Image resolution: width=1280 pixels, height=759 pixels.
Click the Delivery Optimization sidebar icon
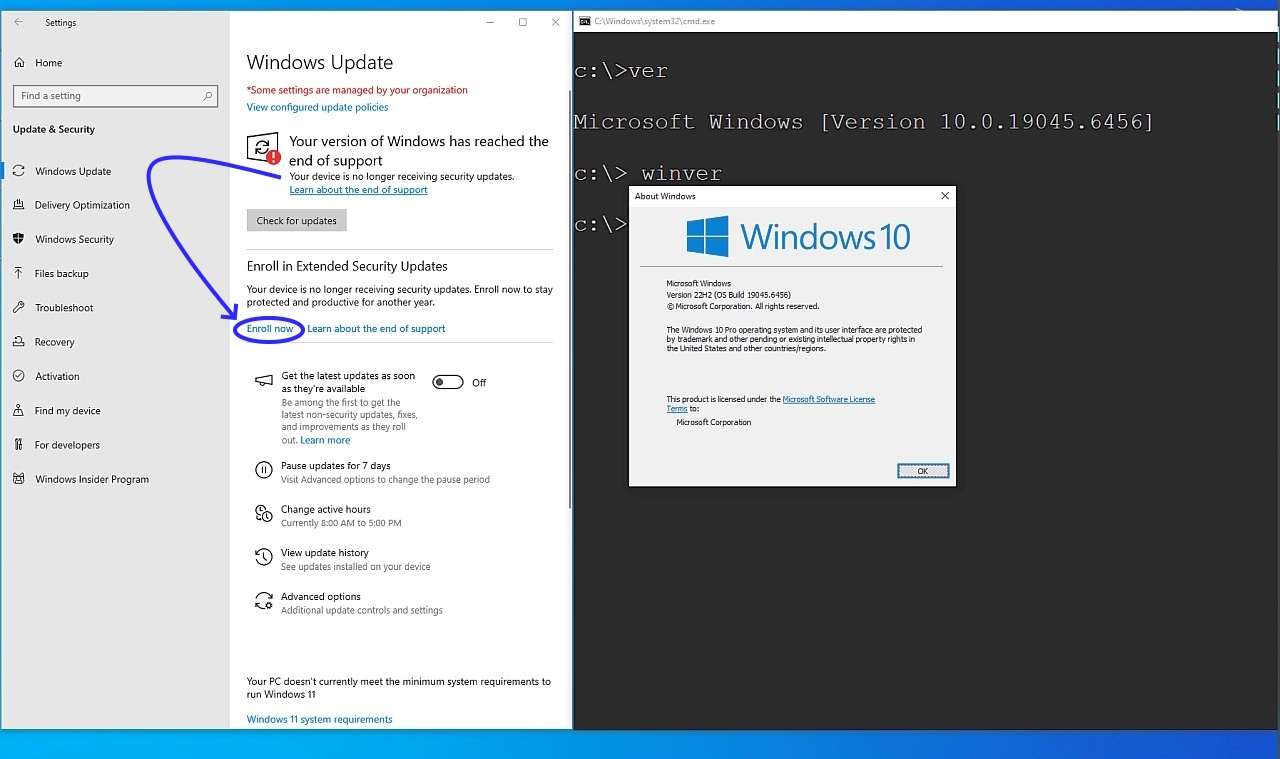click(x=19, y=205)
